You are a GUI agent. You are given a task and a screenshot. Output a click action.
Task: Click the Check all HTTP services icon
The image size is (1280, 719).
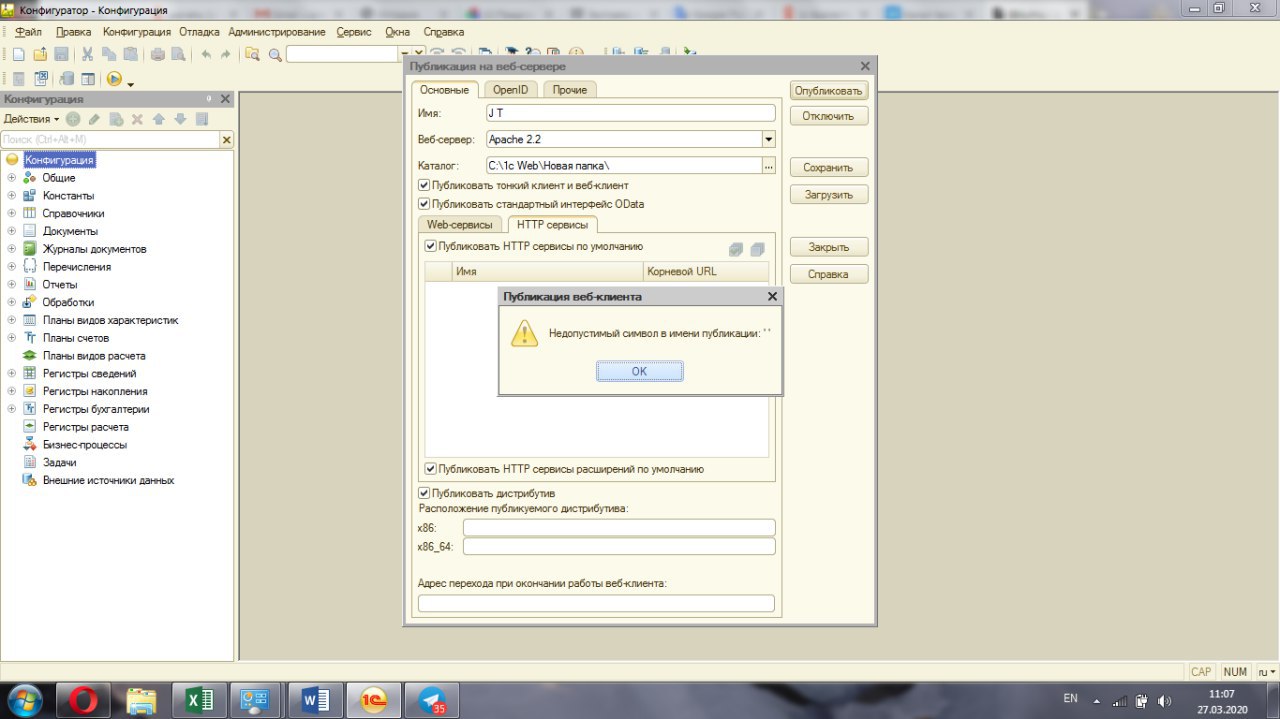tap(737, 249)
